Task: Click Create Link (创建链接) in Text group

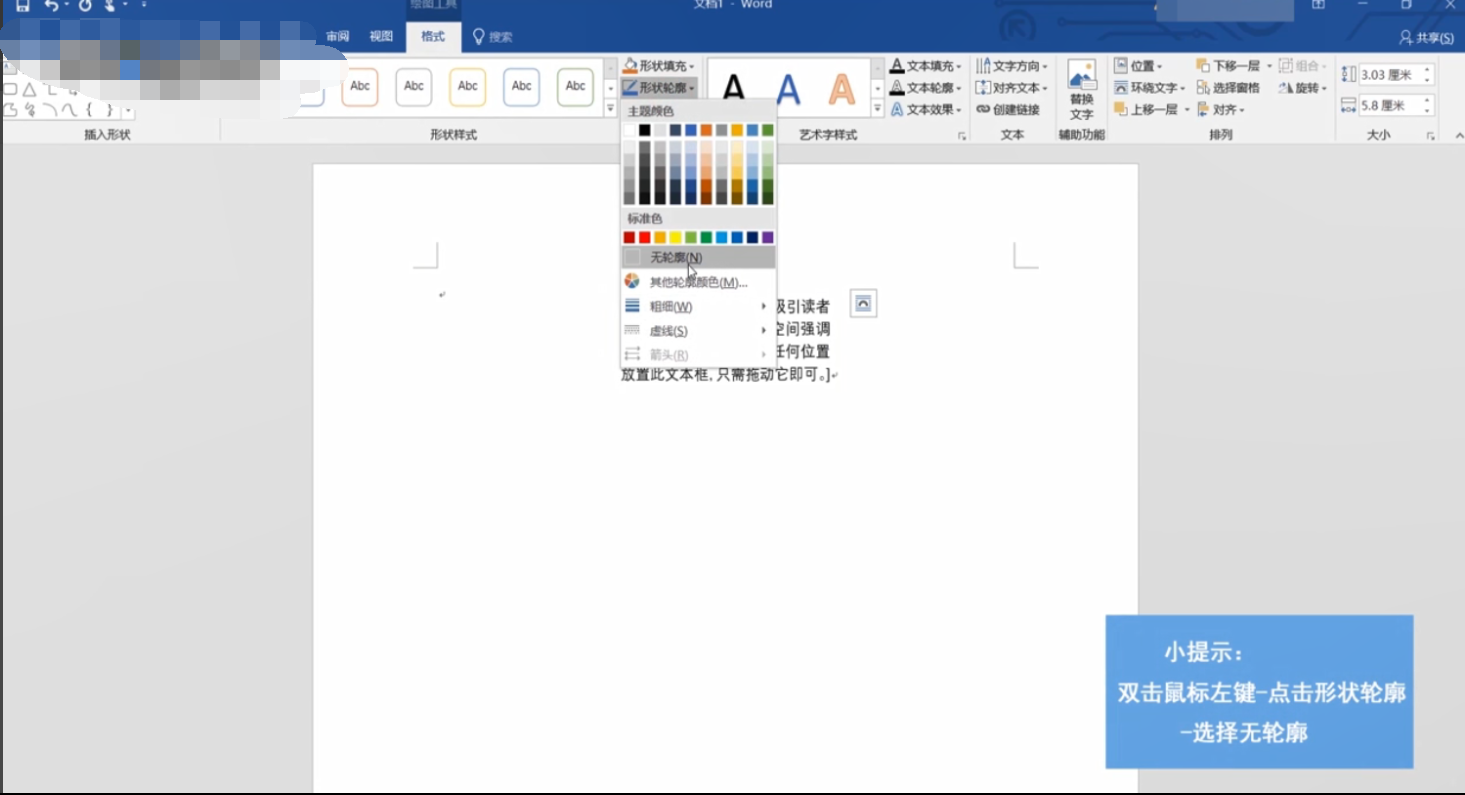Action: [x=1008, y=110]
